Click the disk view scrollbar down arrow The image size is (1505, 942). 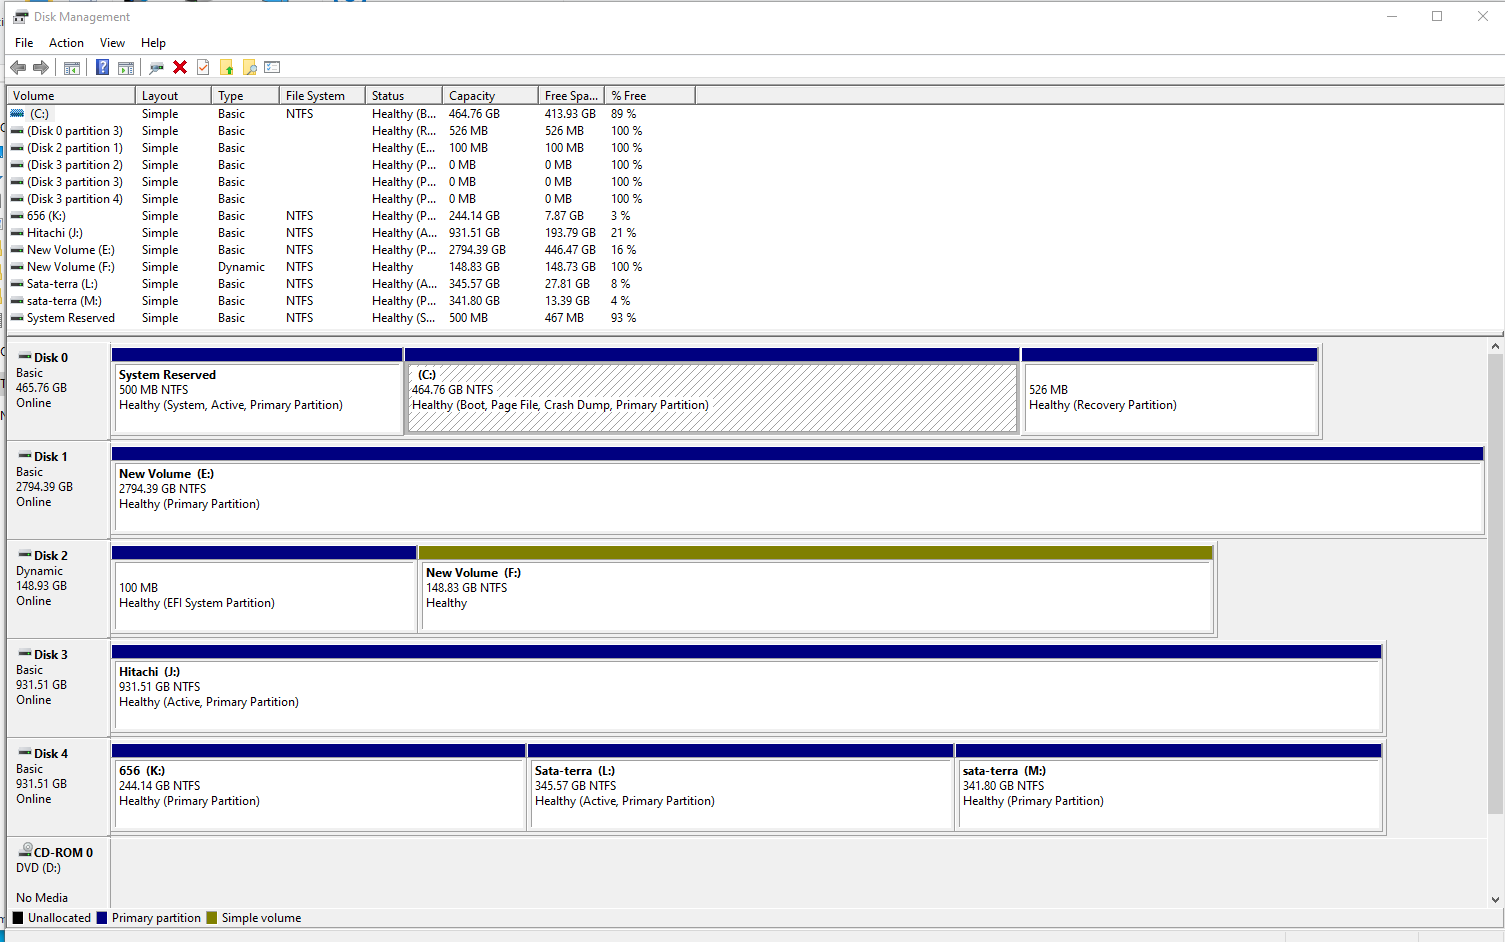tap(1495, 899)
